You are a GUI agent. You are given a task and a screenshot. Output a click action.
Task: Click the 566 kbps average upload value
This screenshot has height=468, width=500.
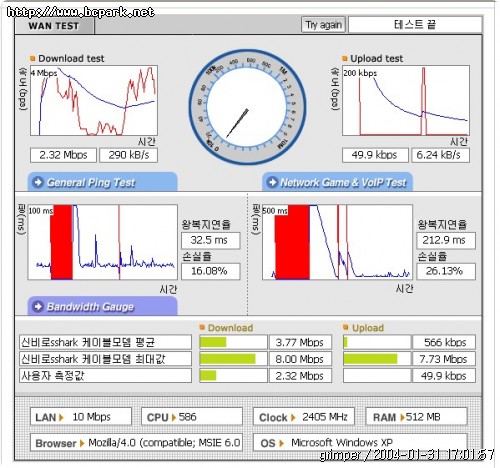(x=444, y=342)
